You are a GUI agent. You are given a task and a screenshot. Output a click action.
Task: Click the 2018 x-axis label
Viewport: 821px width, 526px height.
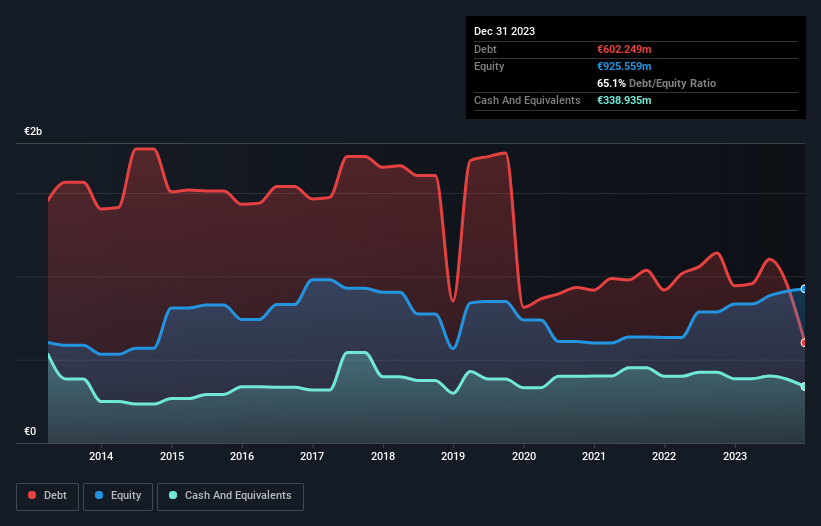(x=383, y=456)
